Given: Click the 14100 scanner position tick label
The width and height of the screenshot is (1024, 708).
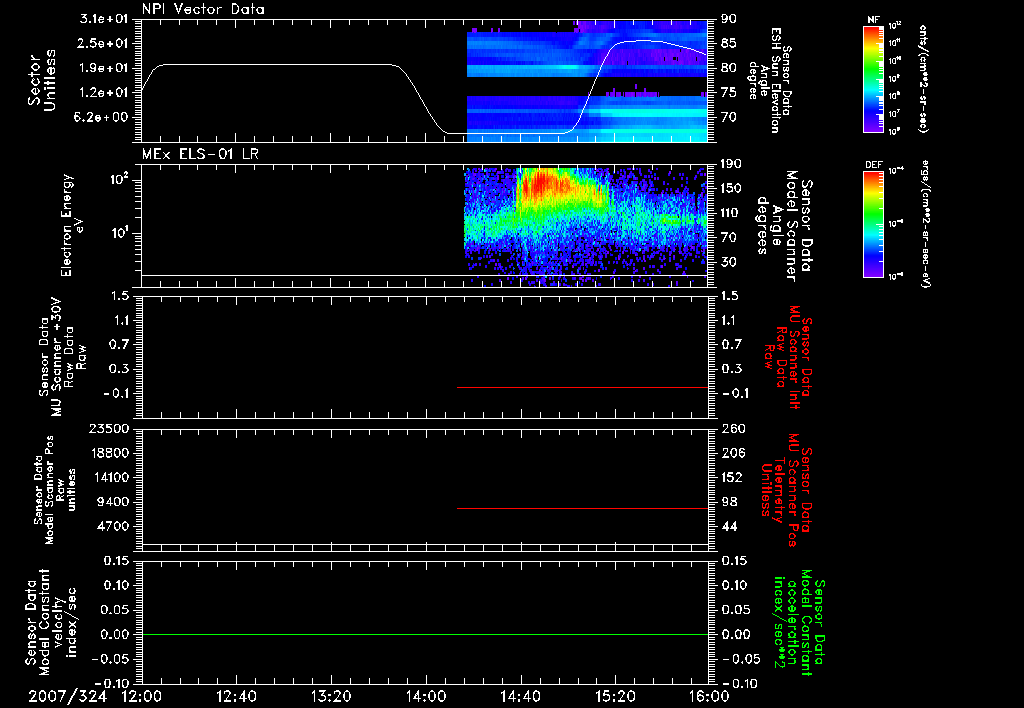Looking at the screenshot, I should click(x=108, y=477).
